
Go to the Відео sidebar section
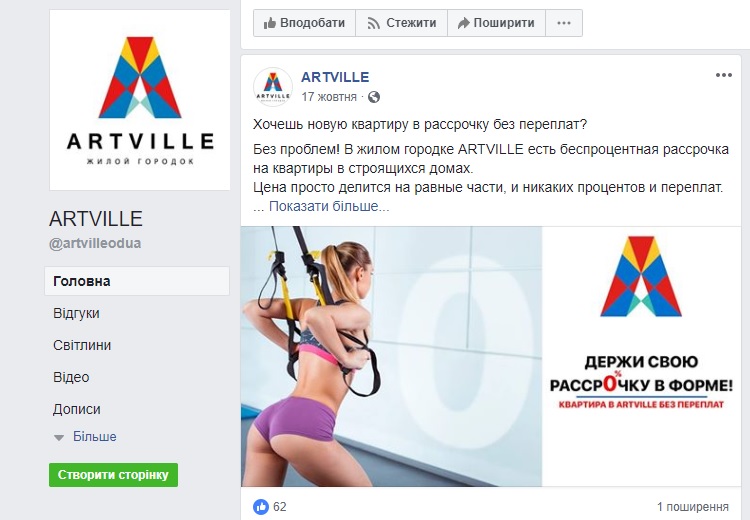click(x=71, y=377)
